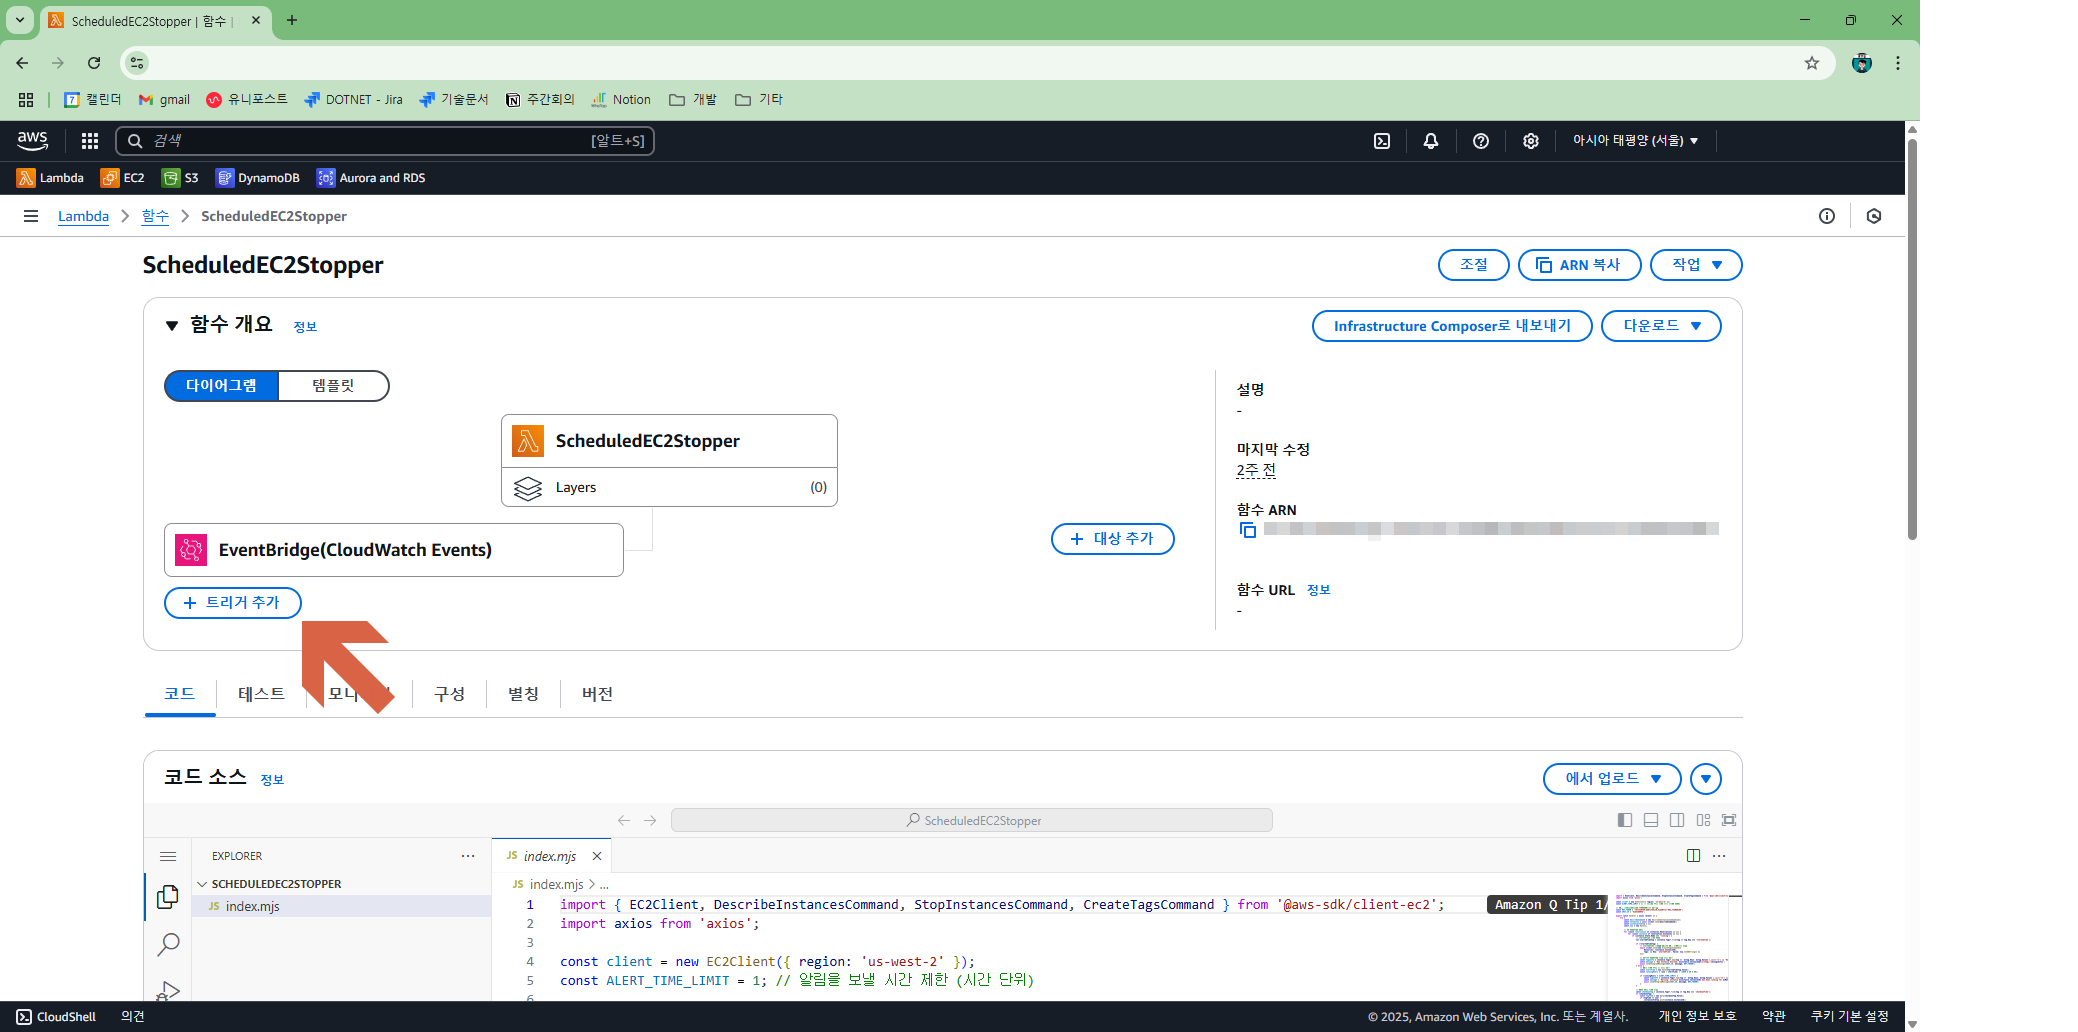Open the 정보 link next to 함수 URL
The height and width of the screenshot is (1032, 2078).
tap(1318, 590)
